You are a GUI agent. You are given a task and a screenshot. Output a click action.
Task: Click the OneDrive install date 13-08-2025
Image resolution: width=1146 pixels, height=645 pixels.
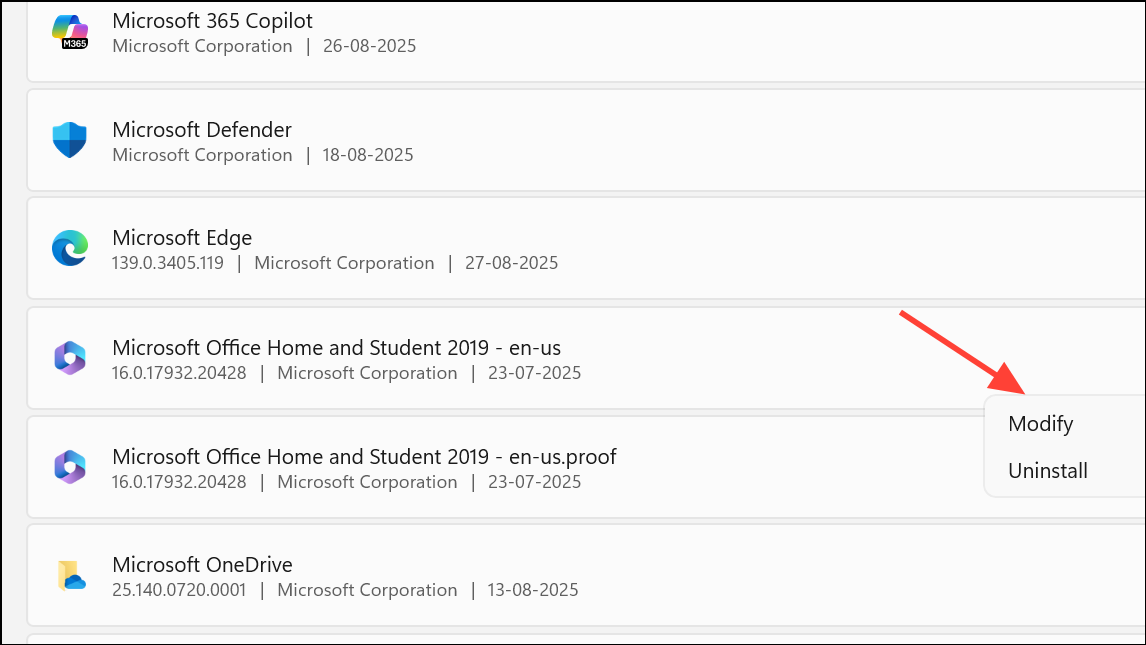531,590
